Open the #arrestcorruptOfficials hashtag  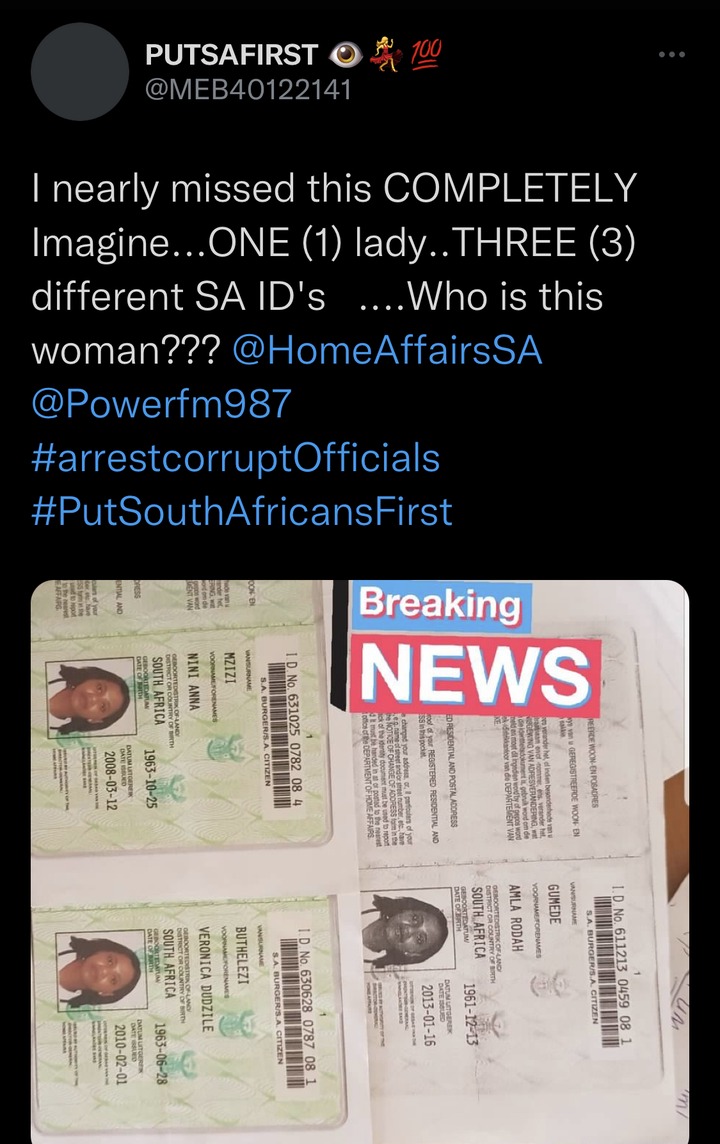pos(236,457)
